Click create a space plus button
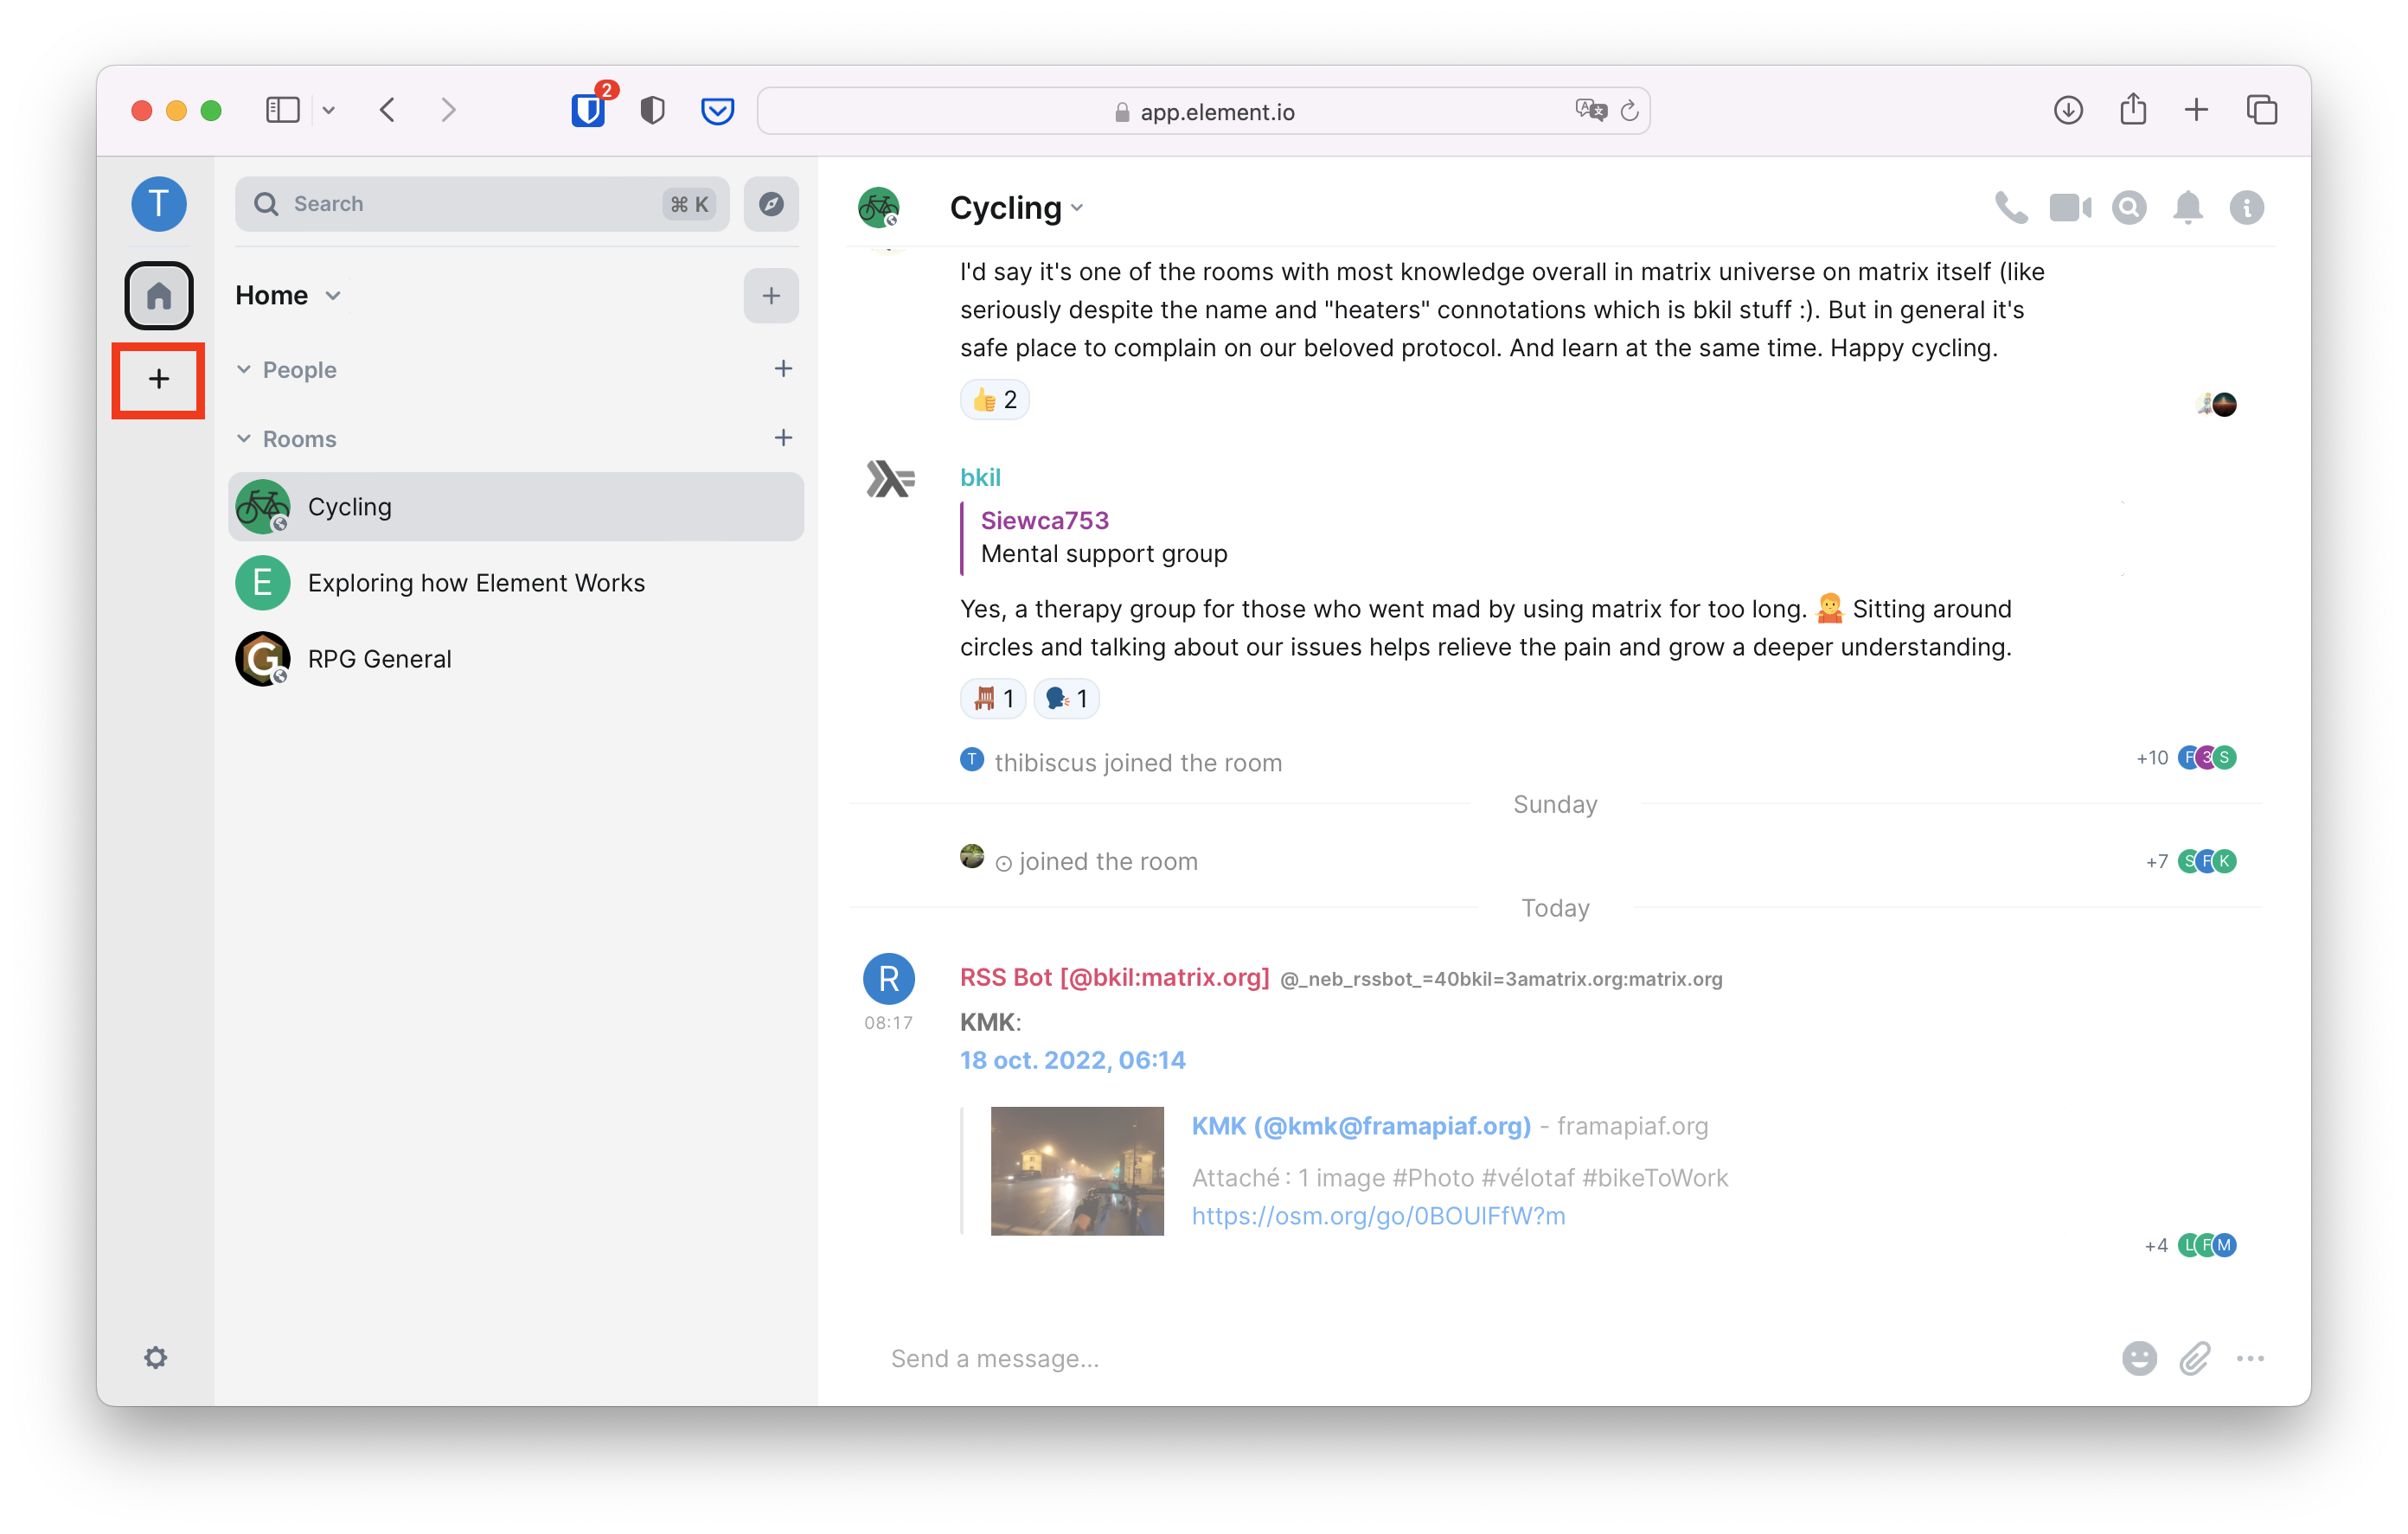 click(158, 379)
